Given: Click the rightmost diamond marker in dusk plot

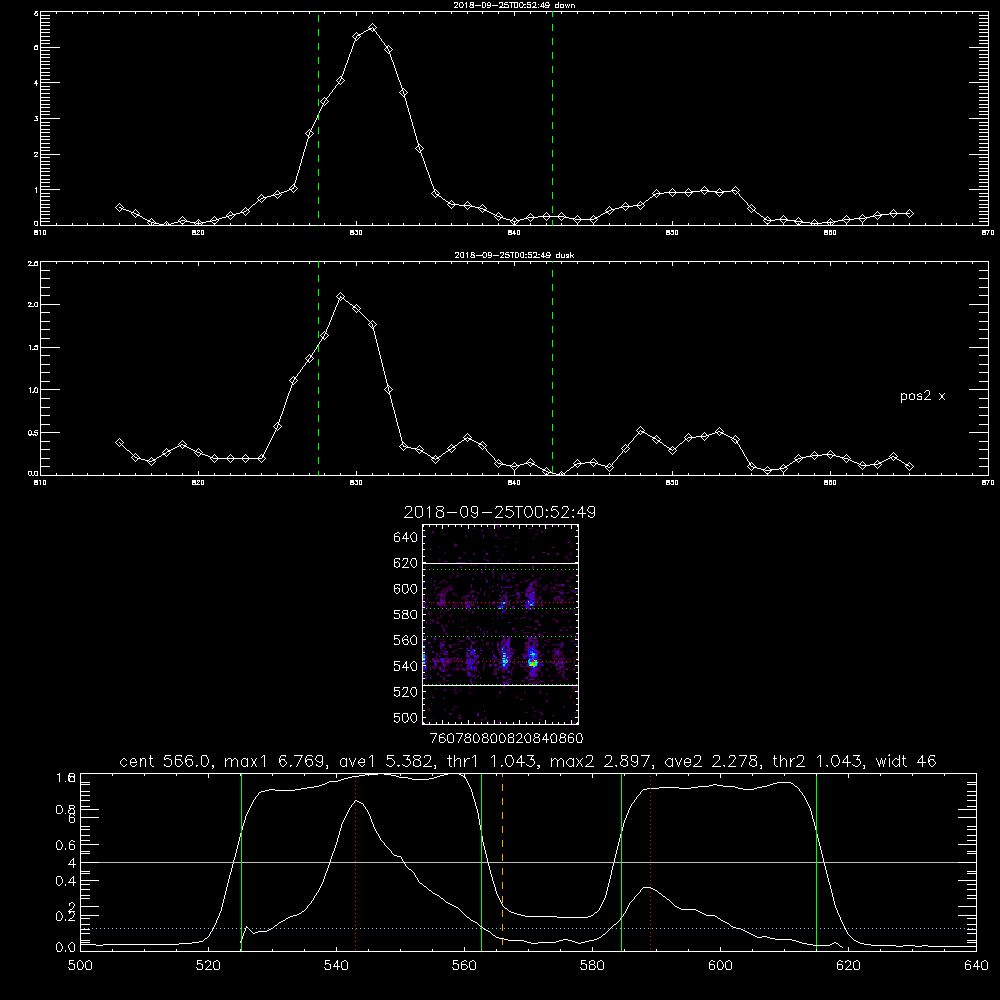Looking at the screenshot, I should pyautogui.click(x=909, y=466).
